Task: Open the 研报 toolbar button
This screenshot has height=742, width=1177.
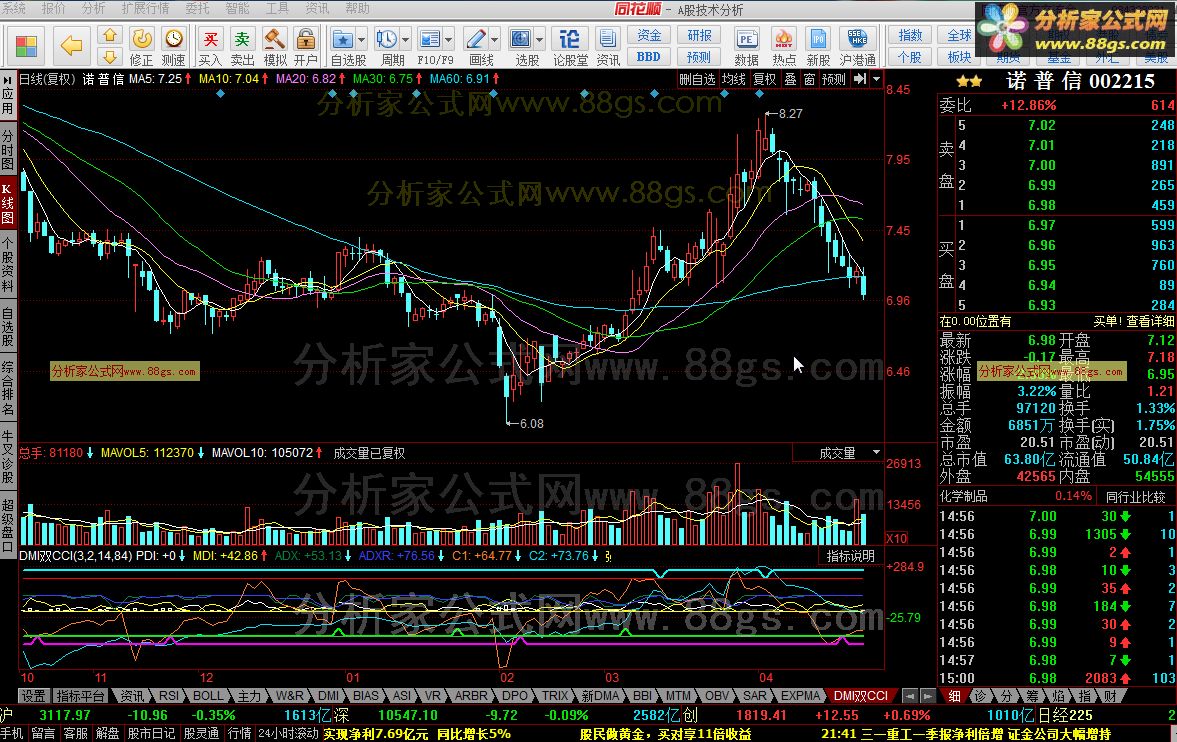Action: click(699, 35)
